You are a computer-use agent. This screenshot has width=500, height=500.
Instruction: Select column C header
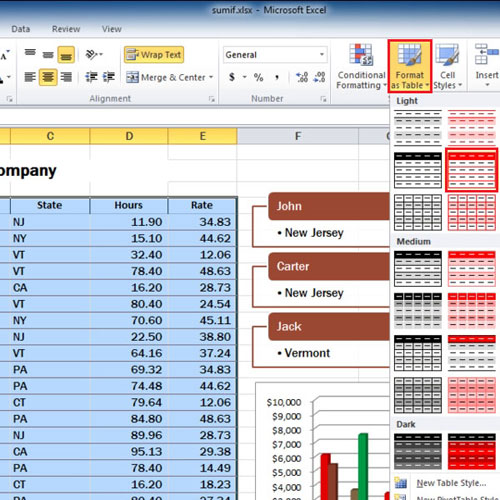pyautogui.click(x=50, y=136)
